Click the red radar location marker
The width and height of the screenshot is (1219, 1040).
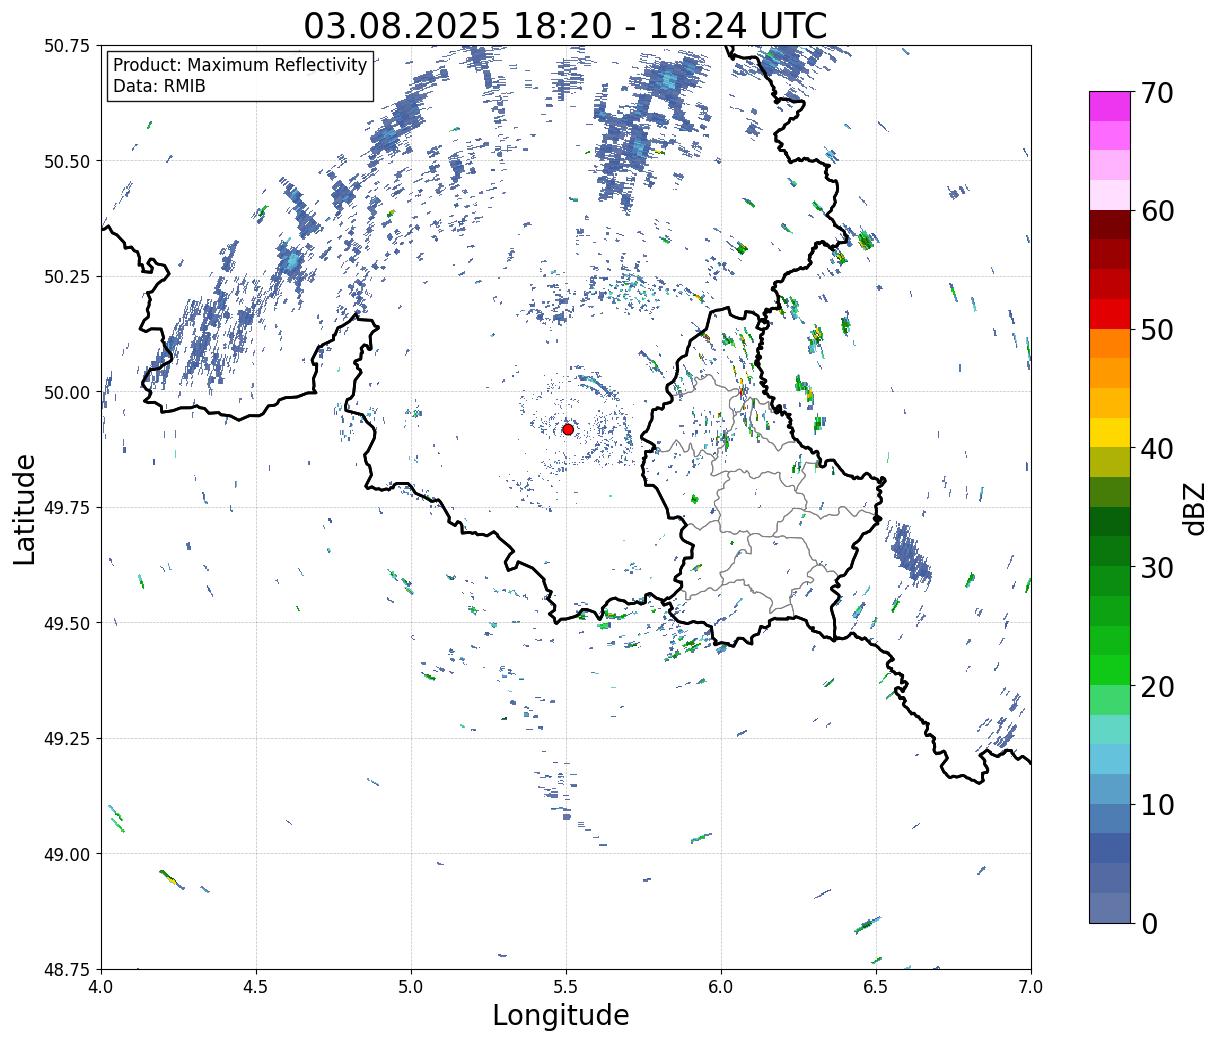pos(567,429)
